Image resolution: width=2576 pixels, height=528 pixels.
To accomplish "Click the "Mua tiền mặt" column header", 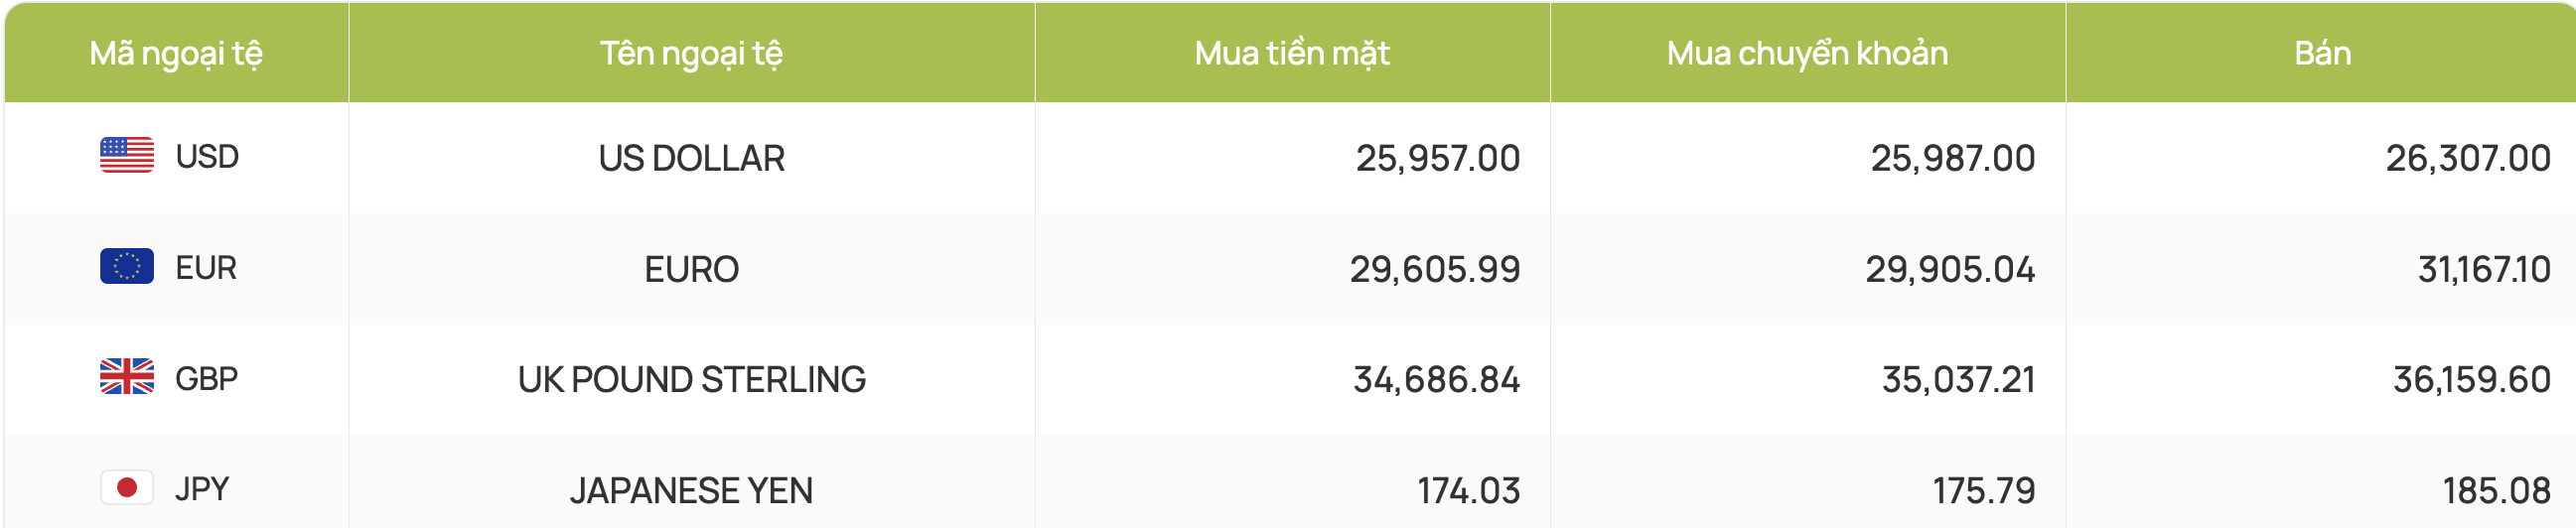I will [1292, 53].
